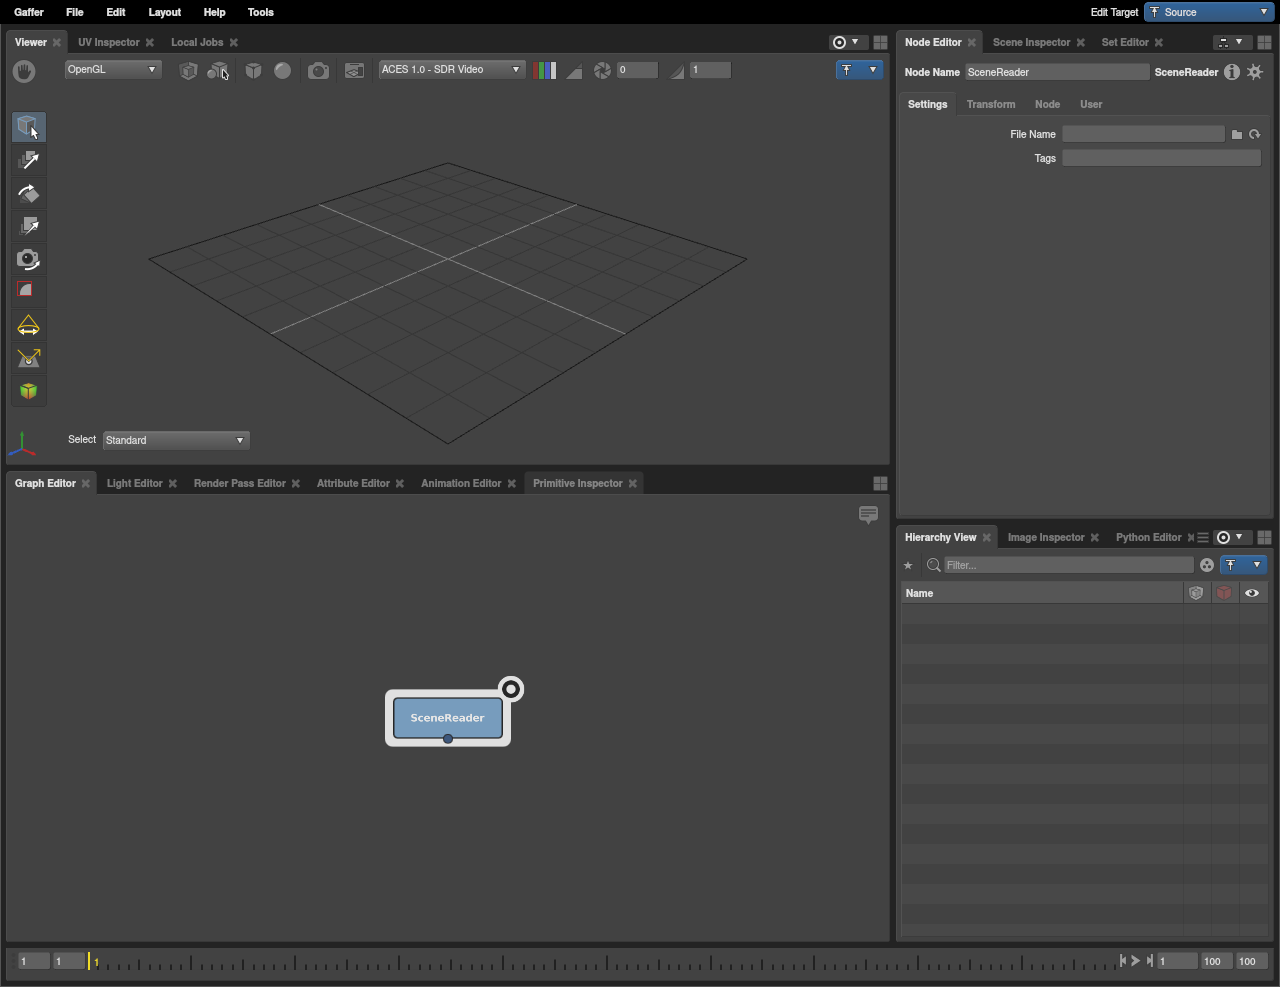Toggle the RGB channel display button
Image resolution: width=1280 pixels, height=987 pixels.
pos(545,70)
